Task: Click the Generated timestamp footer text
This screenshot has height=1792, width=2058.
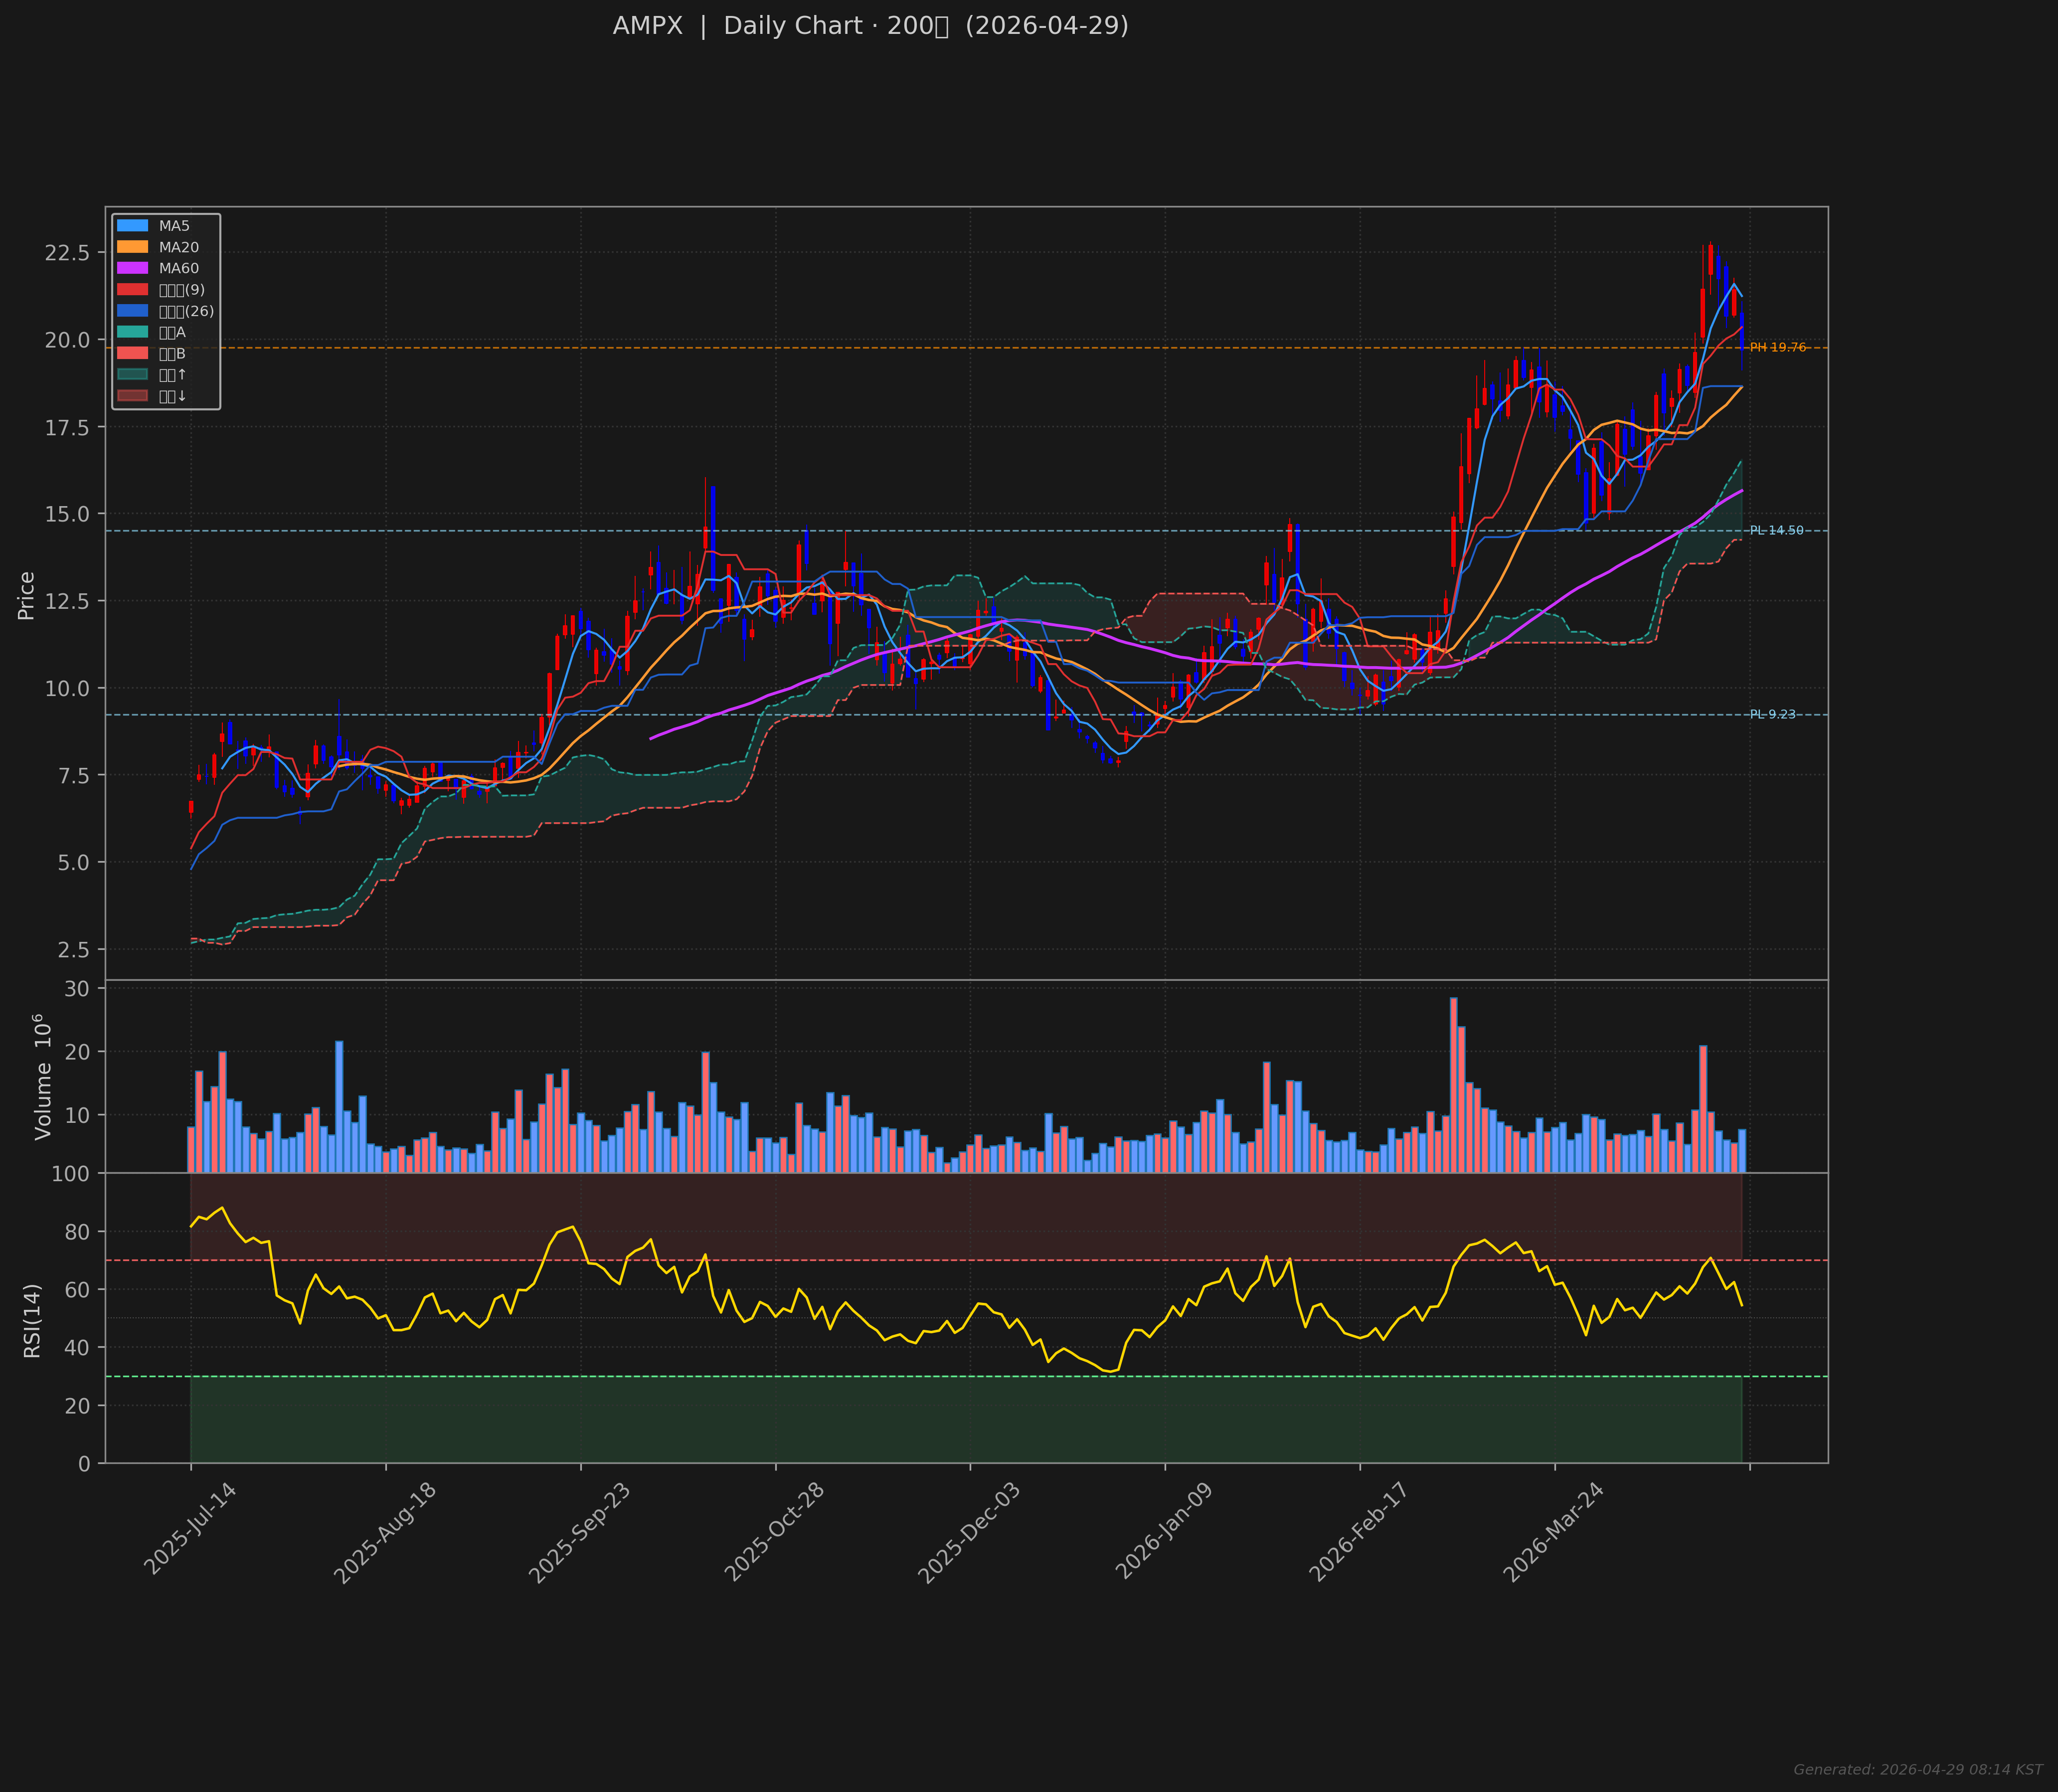Action: coord(1917,1770)
